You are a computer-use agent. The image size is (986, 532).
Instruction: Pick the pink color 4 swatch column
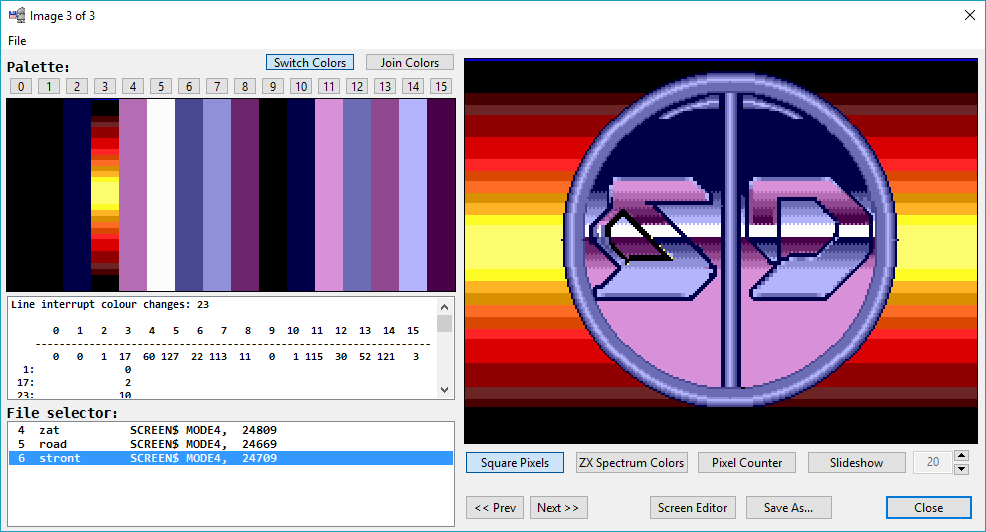coord(133,195)
